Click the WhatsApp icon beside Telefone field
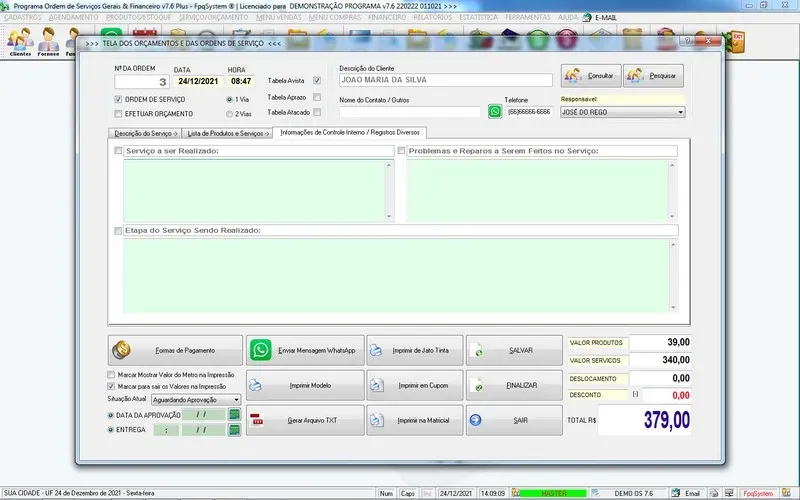The width and height of the screenshot is (800, 500). click(495, 112)
